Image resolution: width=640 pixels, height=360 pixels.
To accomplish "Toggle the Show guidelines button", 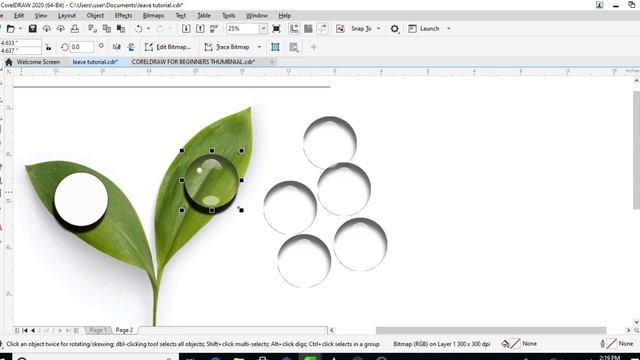I will pyautogui.click(x=322, y=29).
